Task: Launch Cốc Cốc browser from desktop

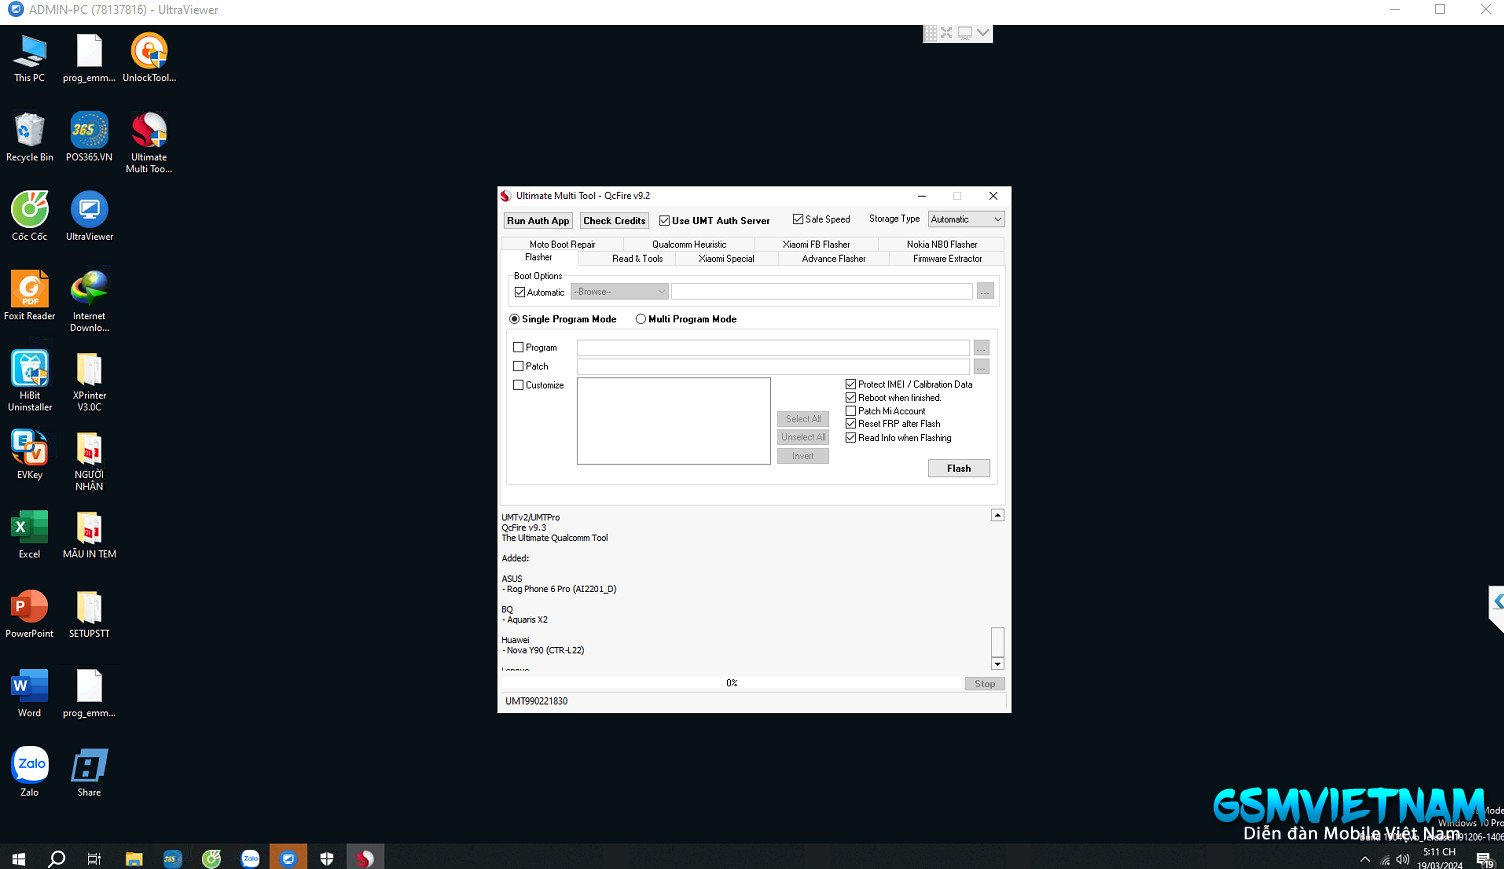Action: (30, 216)
